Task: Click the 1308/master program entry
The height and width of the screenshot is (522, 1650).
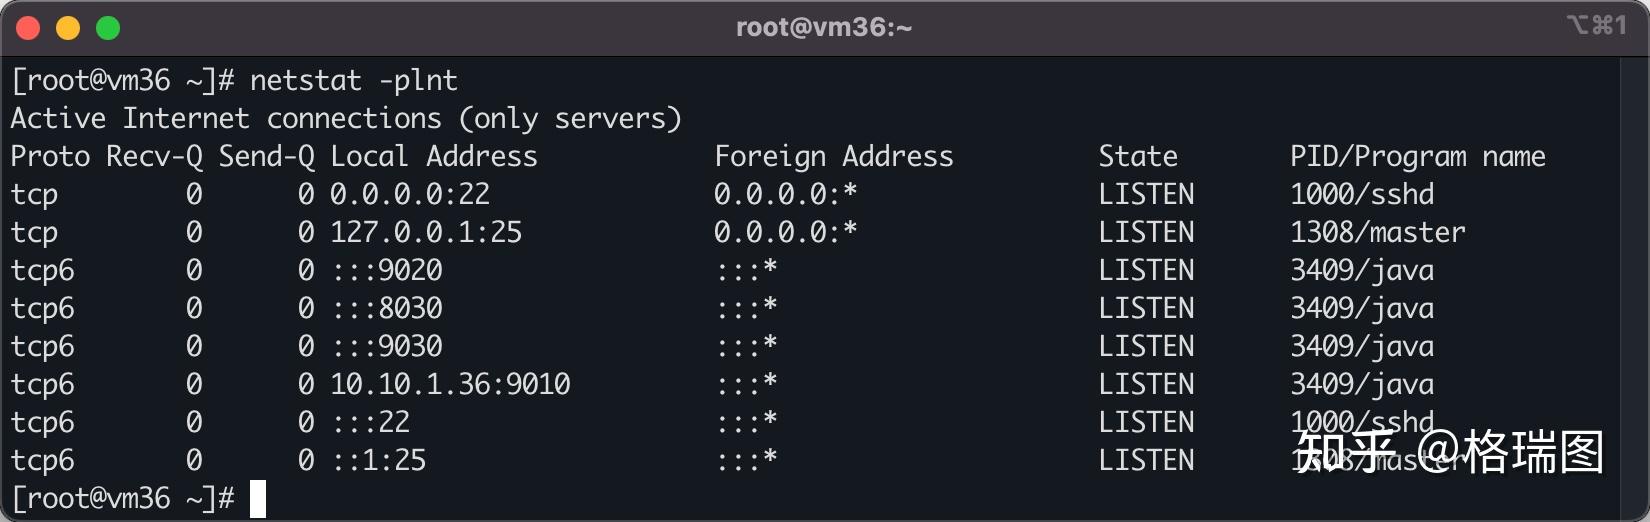Action: [x=1378, y=232]
